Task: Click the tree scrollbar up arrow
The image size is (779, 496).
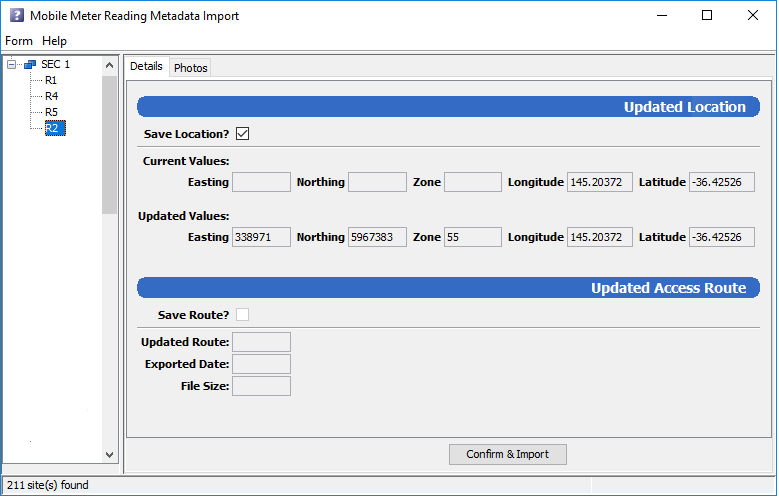Action: (110, 65)
